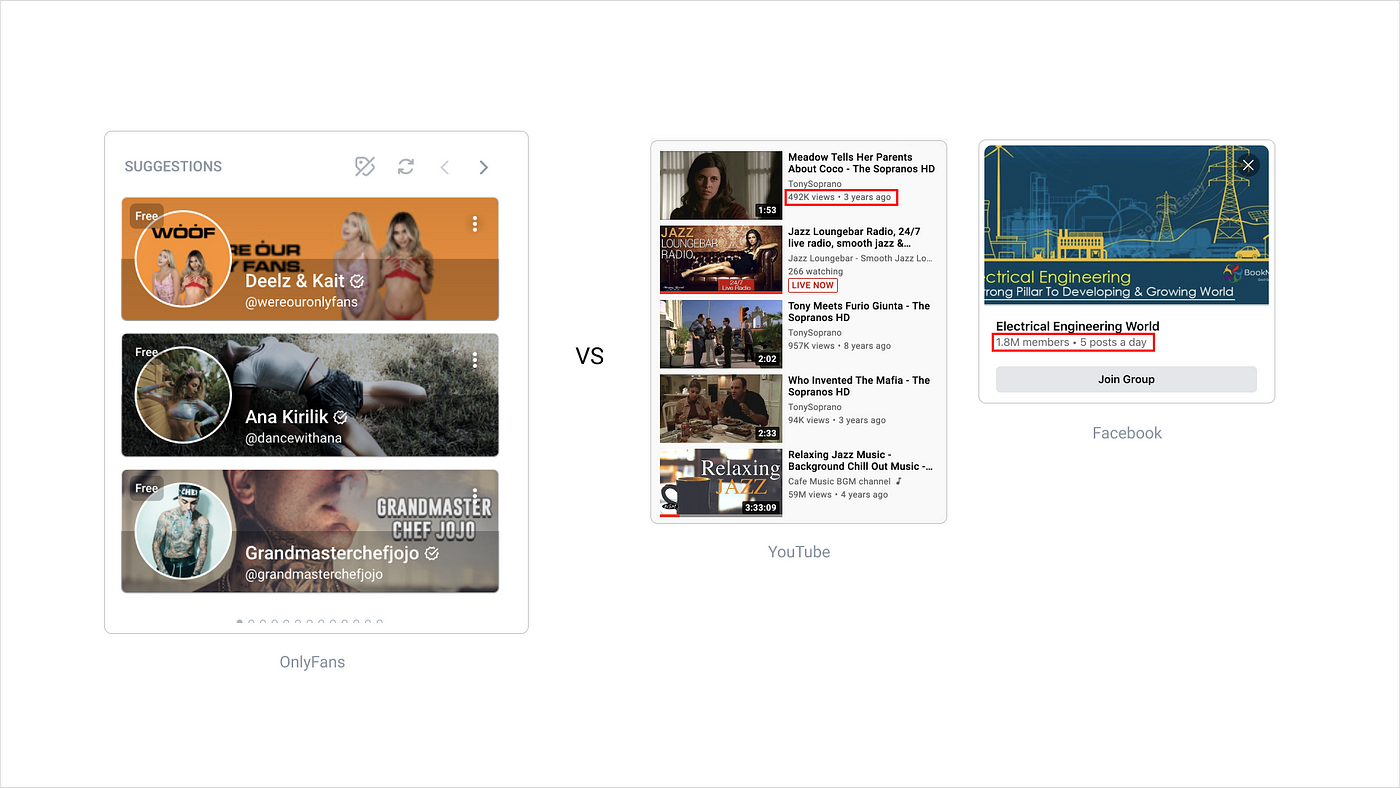Click the Join Group button

[x=1126, y=379]
